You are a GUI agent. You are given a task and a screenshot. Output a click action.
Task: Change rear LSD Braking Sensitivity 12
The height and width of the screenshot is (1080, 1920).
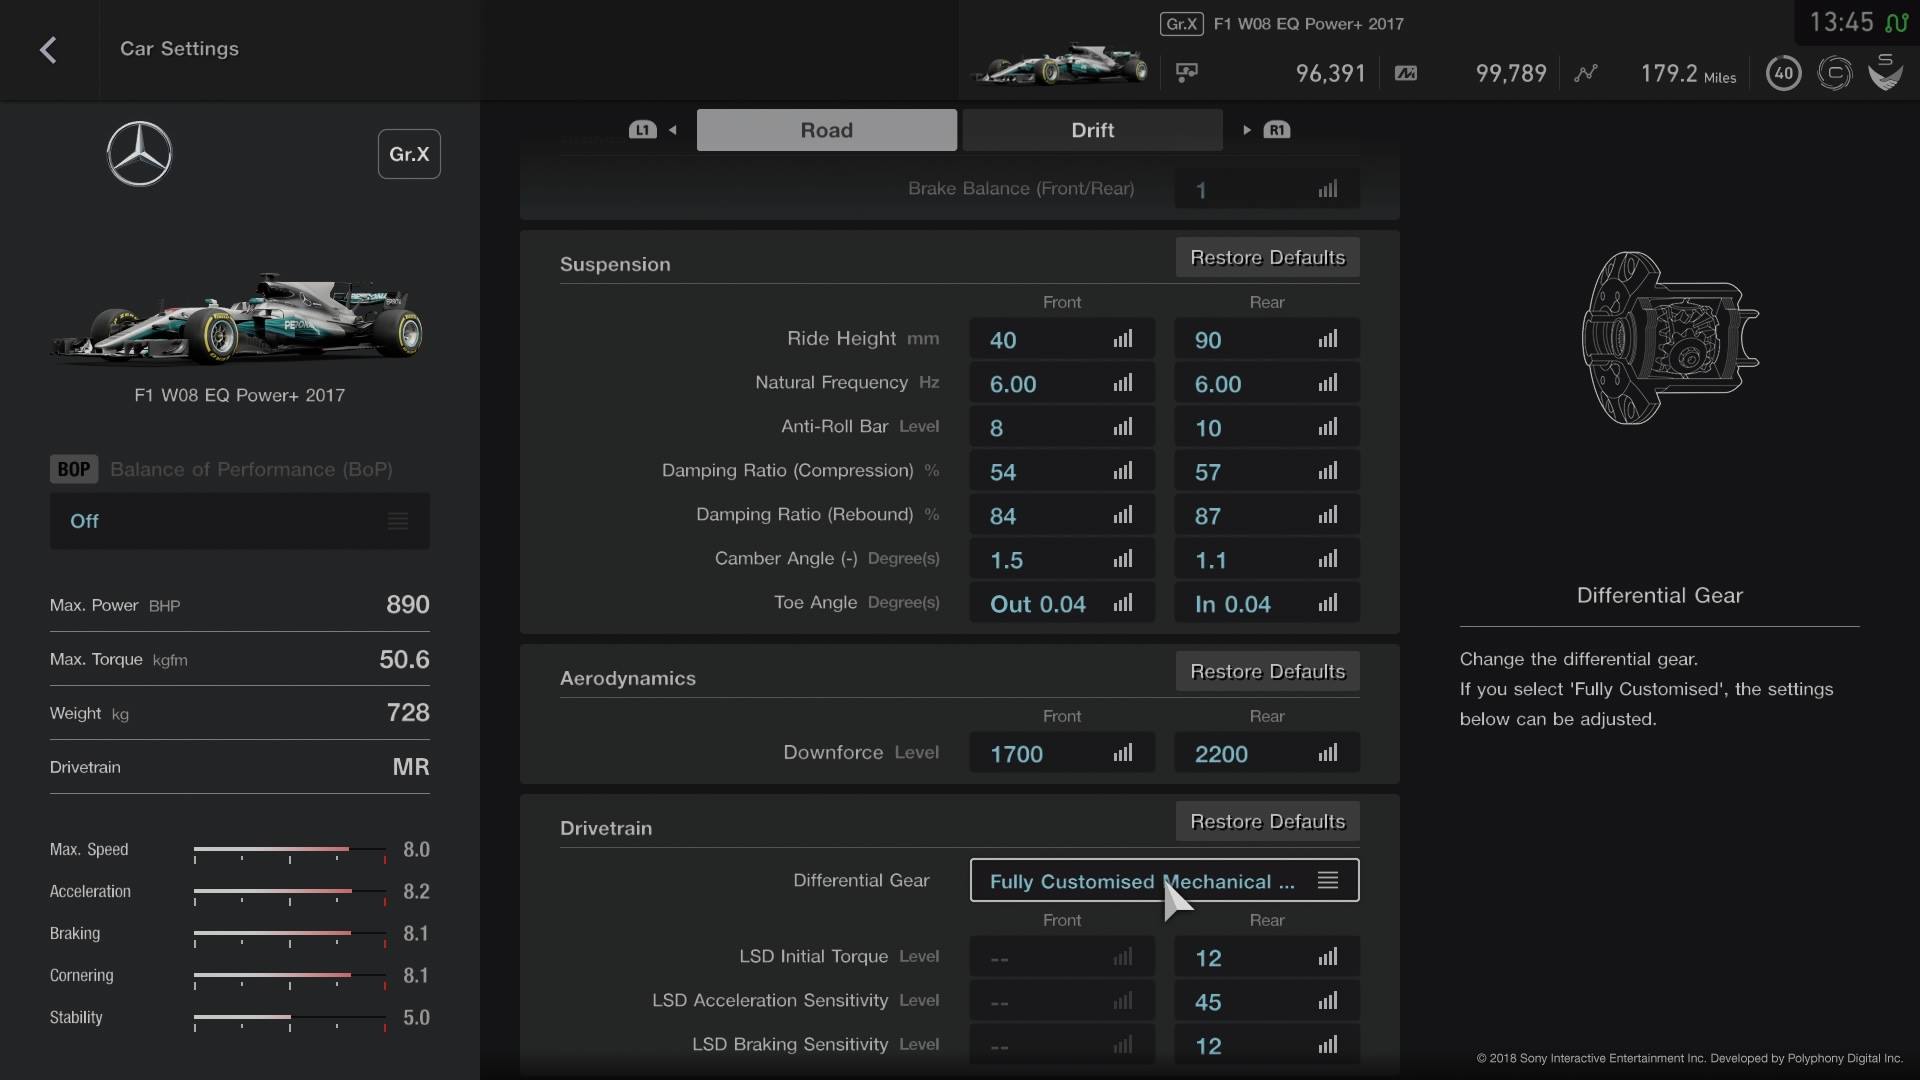1266,1045
